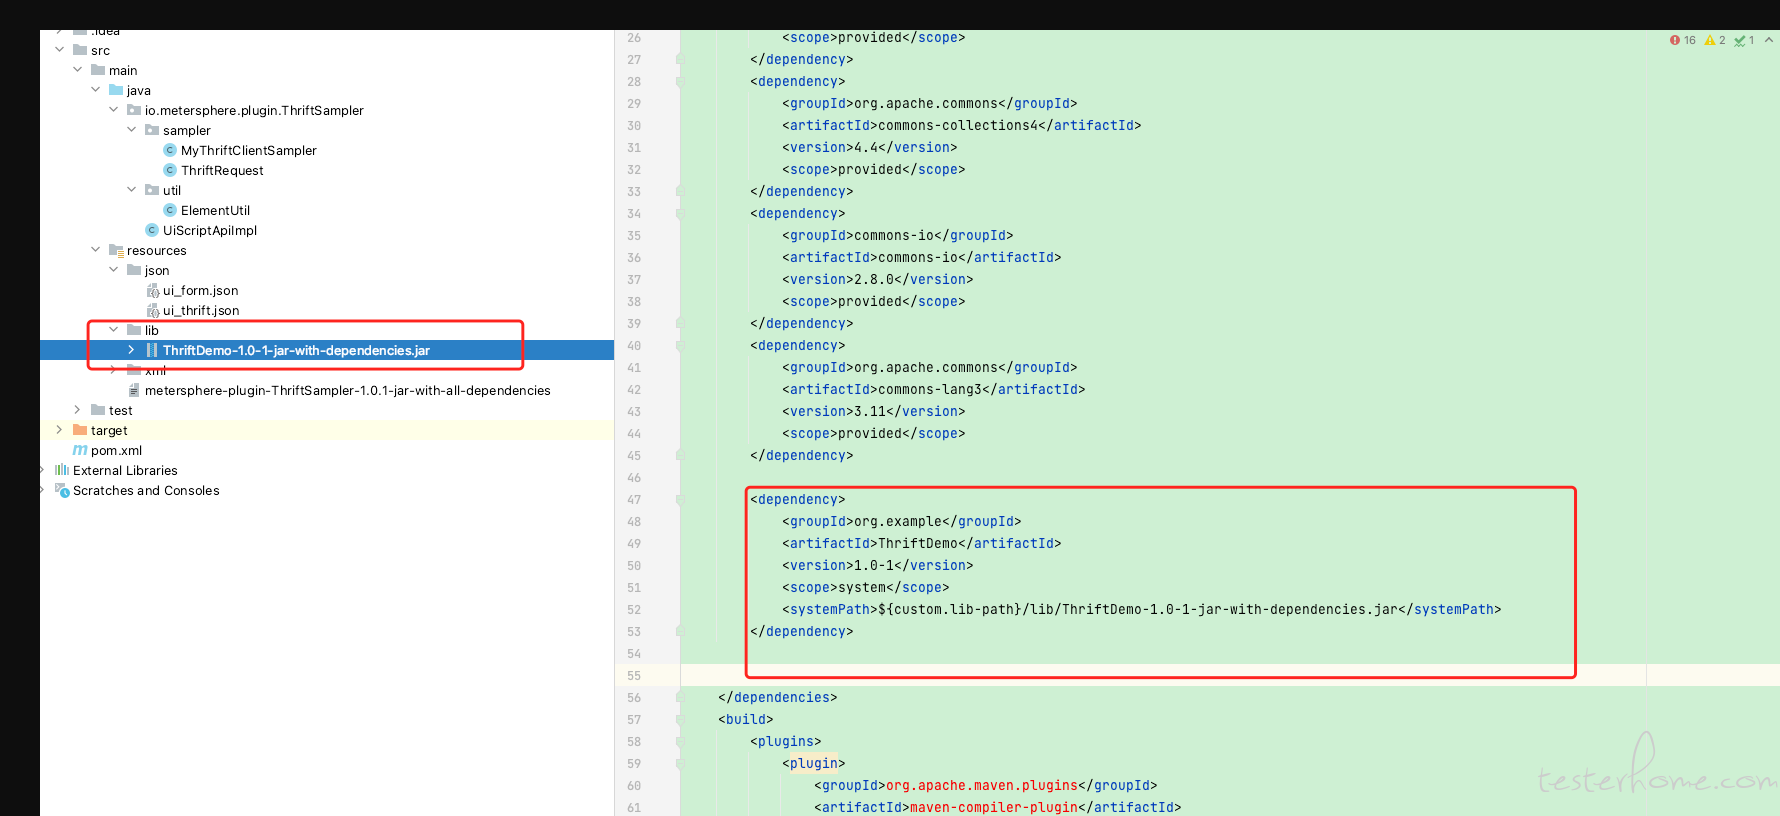This screenshot has width=1780, height=816.
Task: Click the ui_form.json file icon
Action: click(152, 290)
